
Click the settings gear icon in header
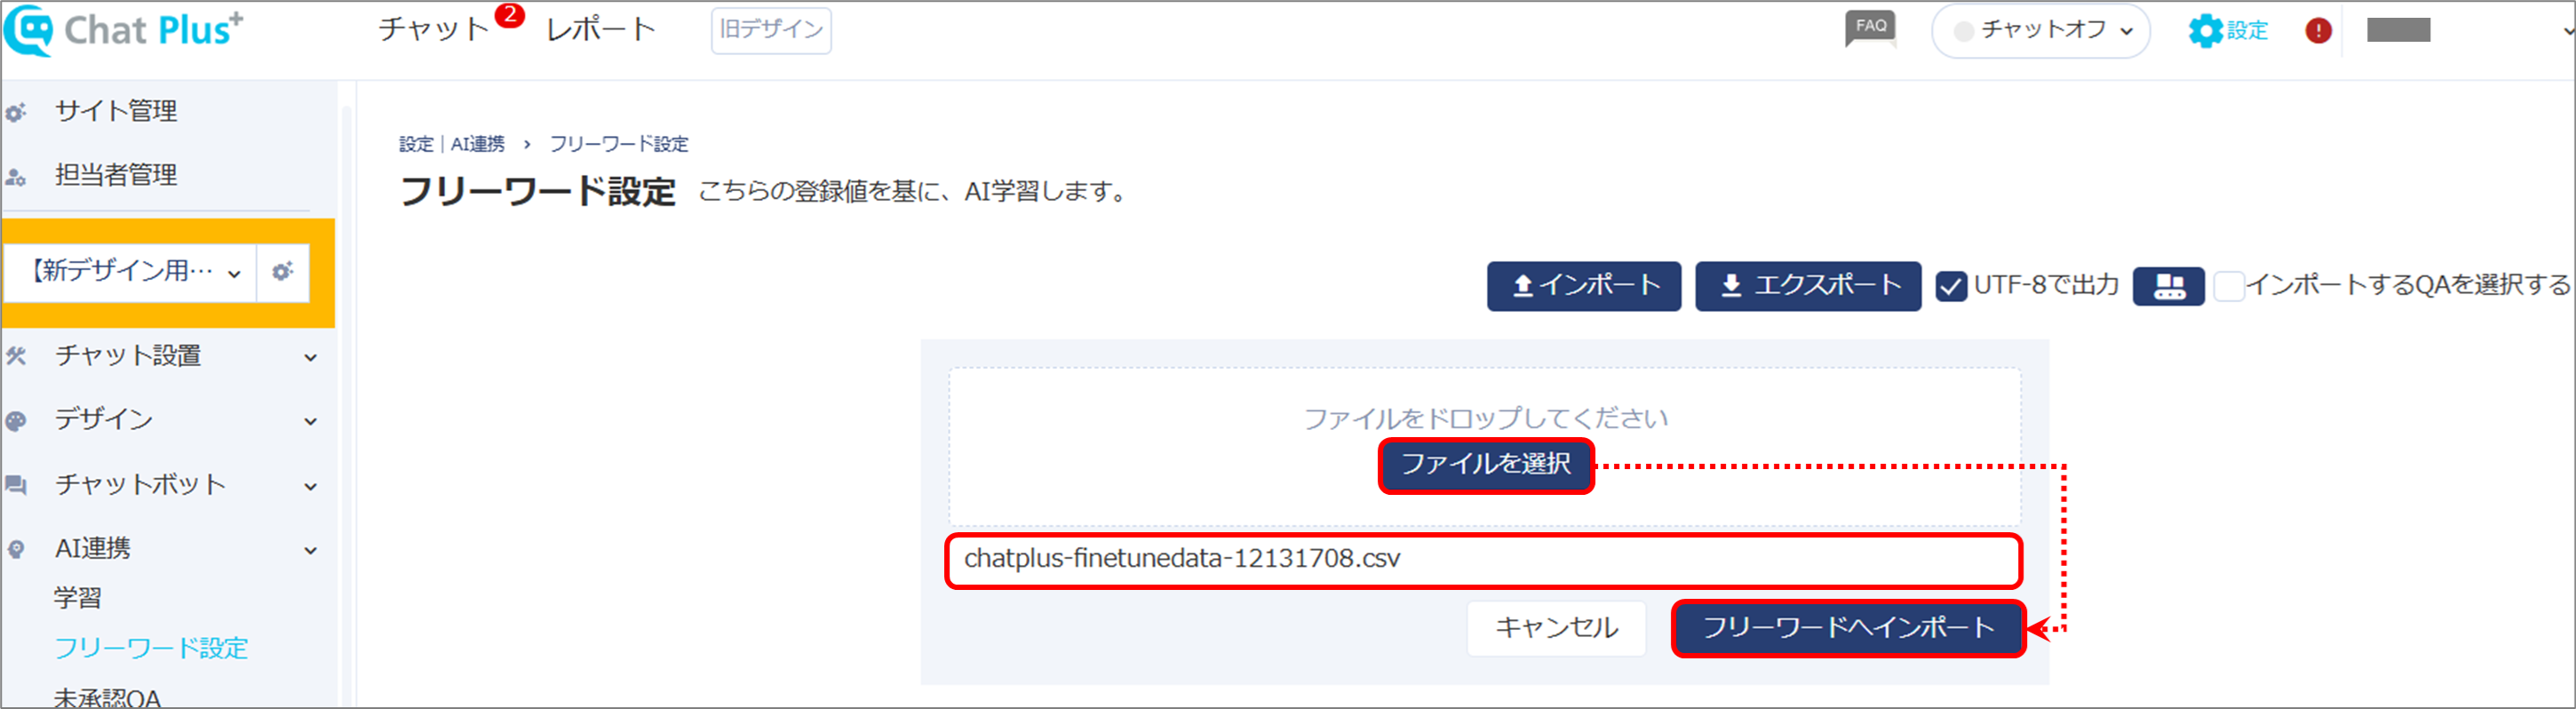pyautogui.click(x=2205, y=31)
